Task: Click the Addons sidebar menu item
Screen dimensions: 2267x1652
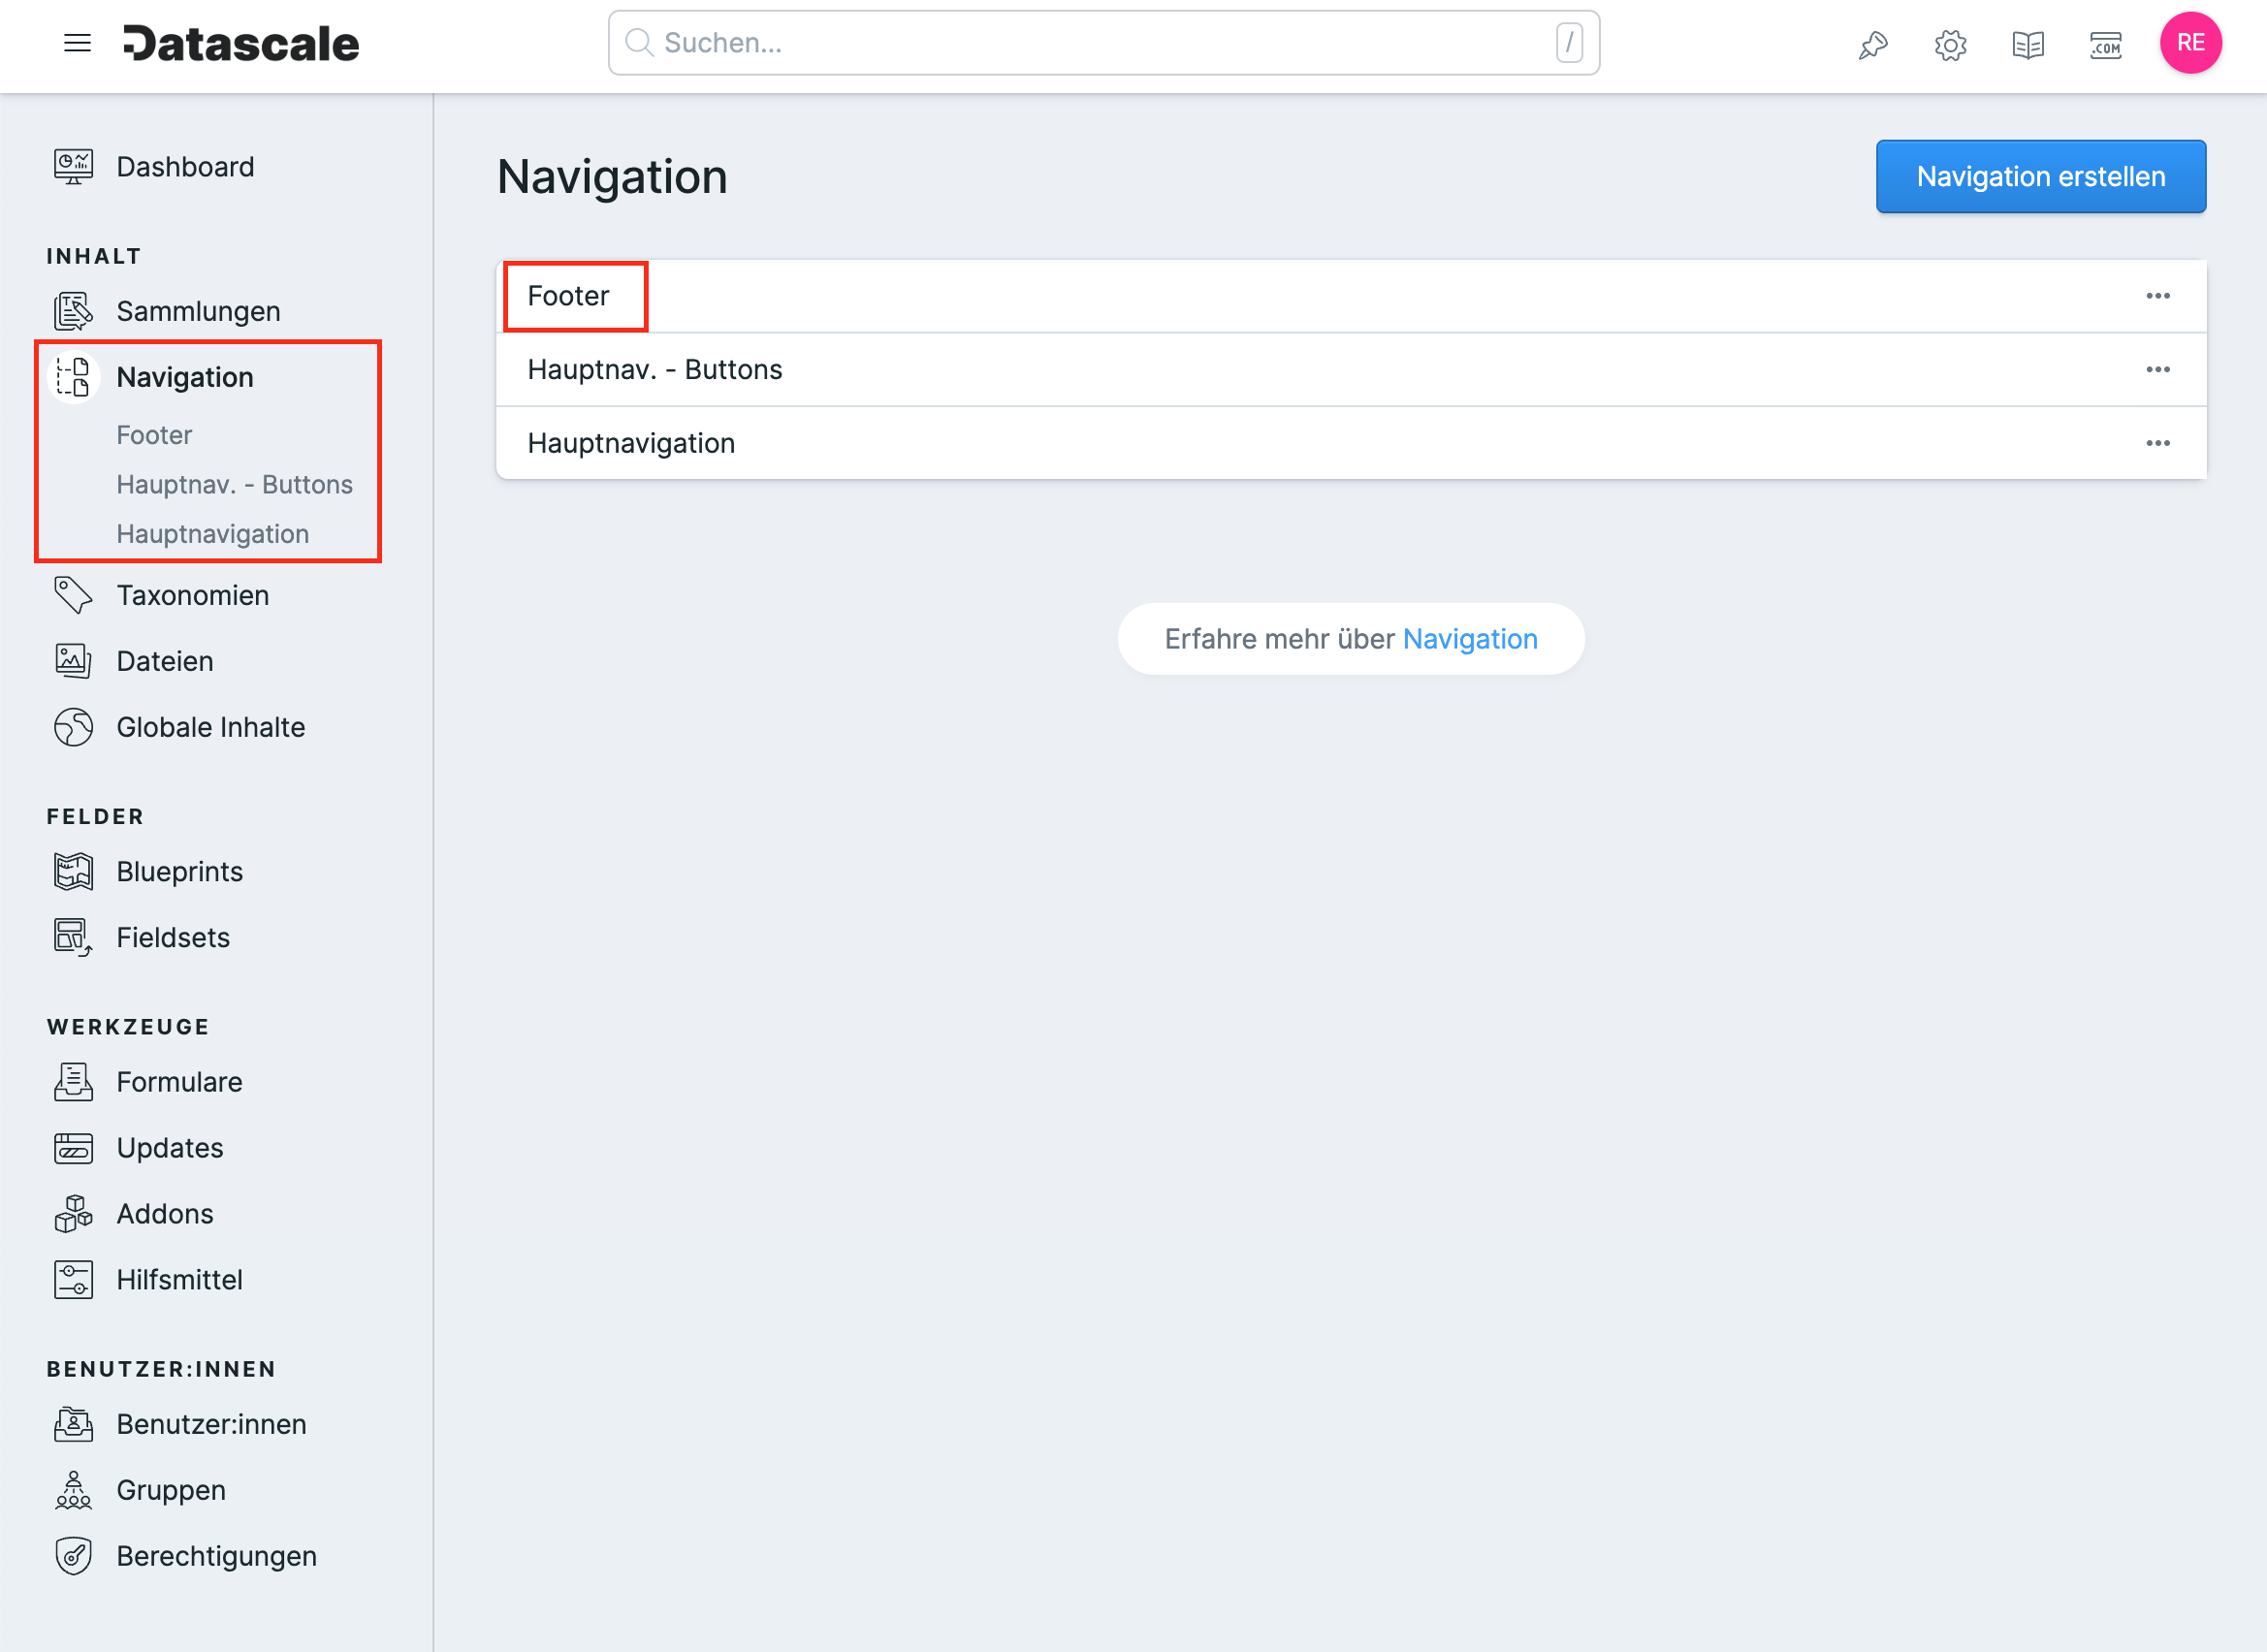Action: [x=166, y=1214]
